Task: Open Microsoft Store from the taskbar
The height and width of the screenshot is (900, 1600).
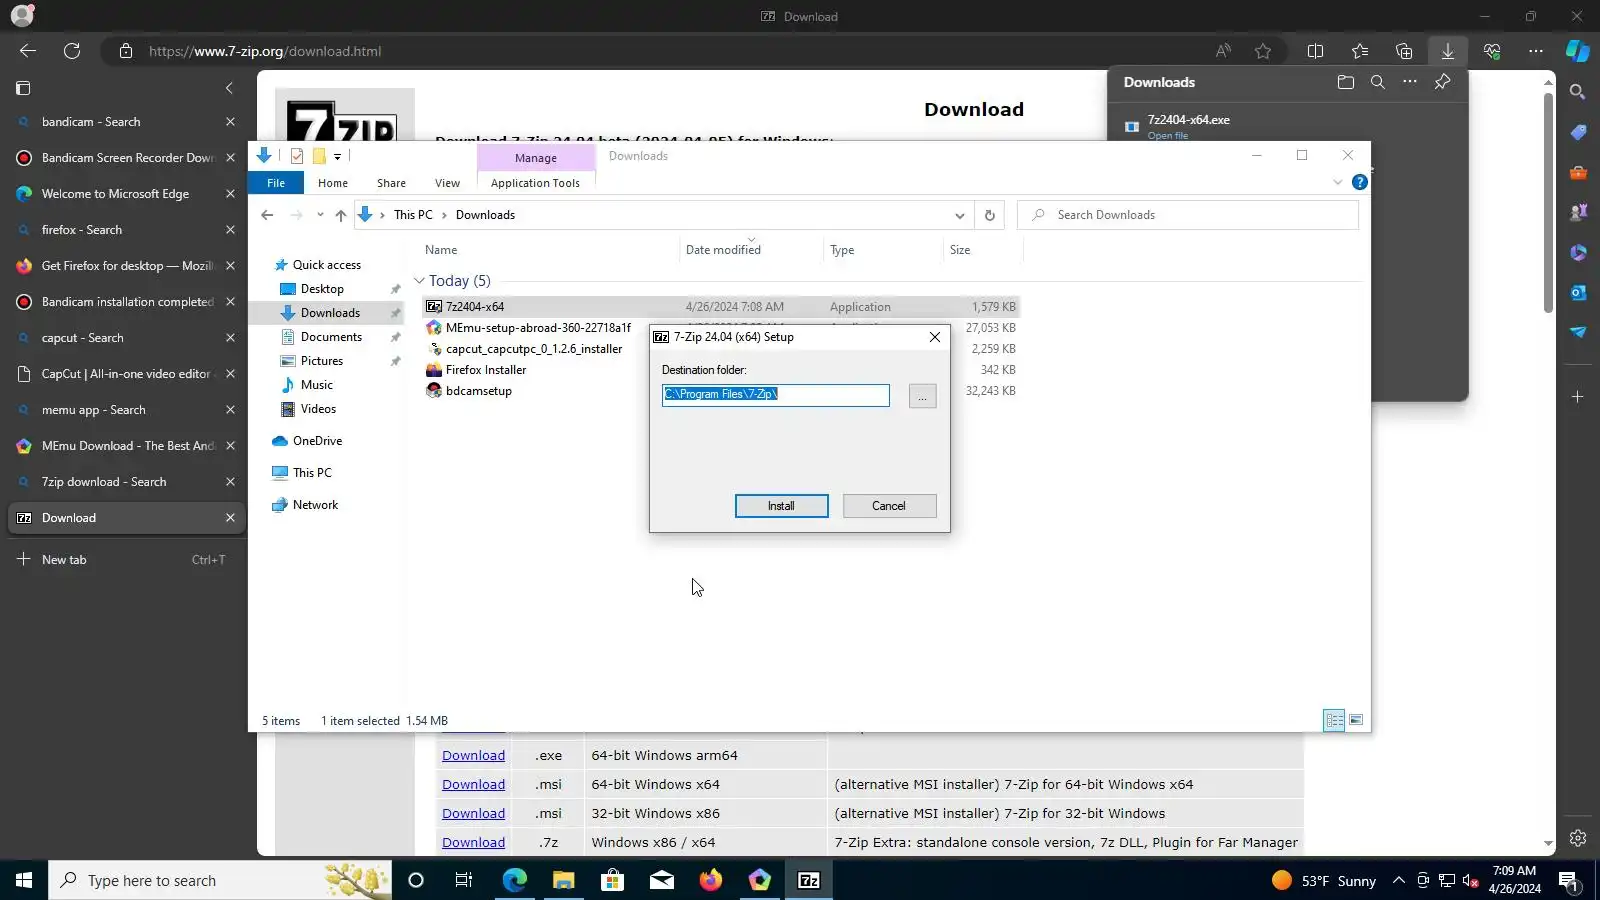Action: coord(612,881)
